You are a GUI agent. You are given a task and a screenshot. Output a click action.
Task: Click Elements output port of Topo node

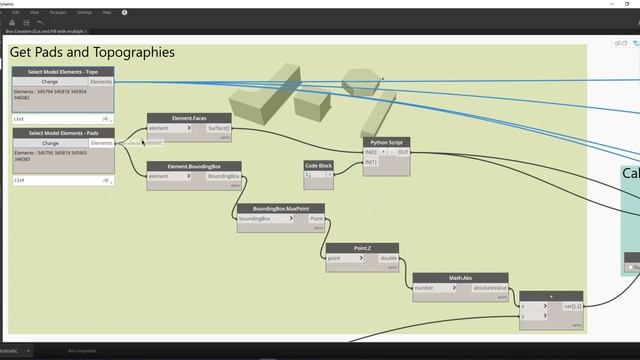click(101, 82)
